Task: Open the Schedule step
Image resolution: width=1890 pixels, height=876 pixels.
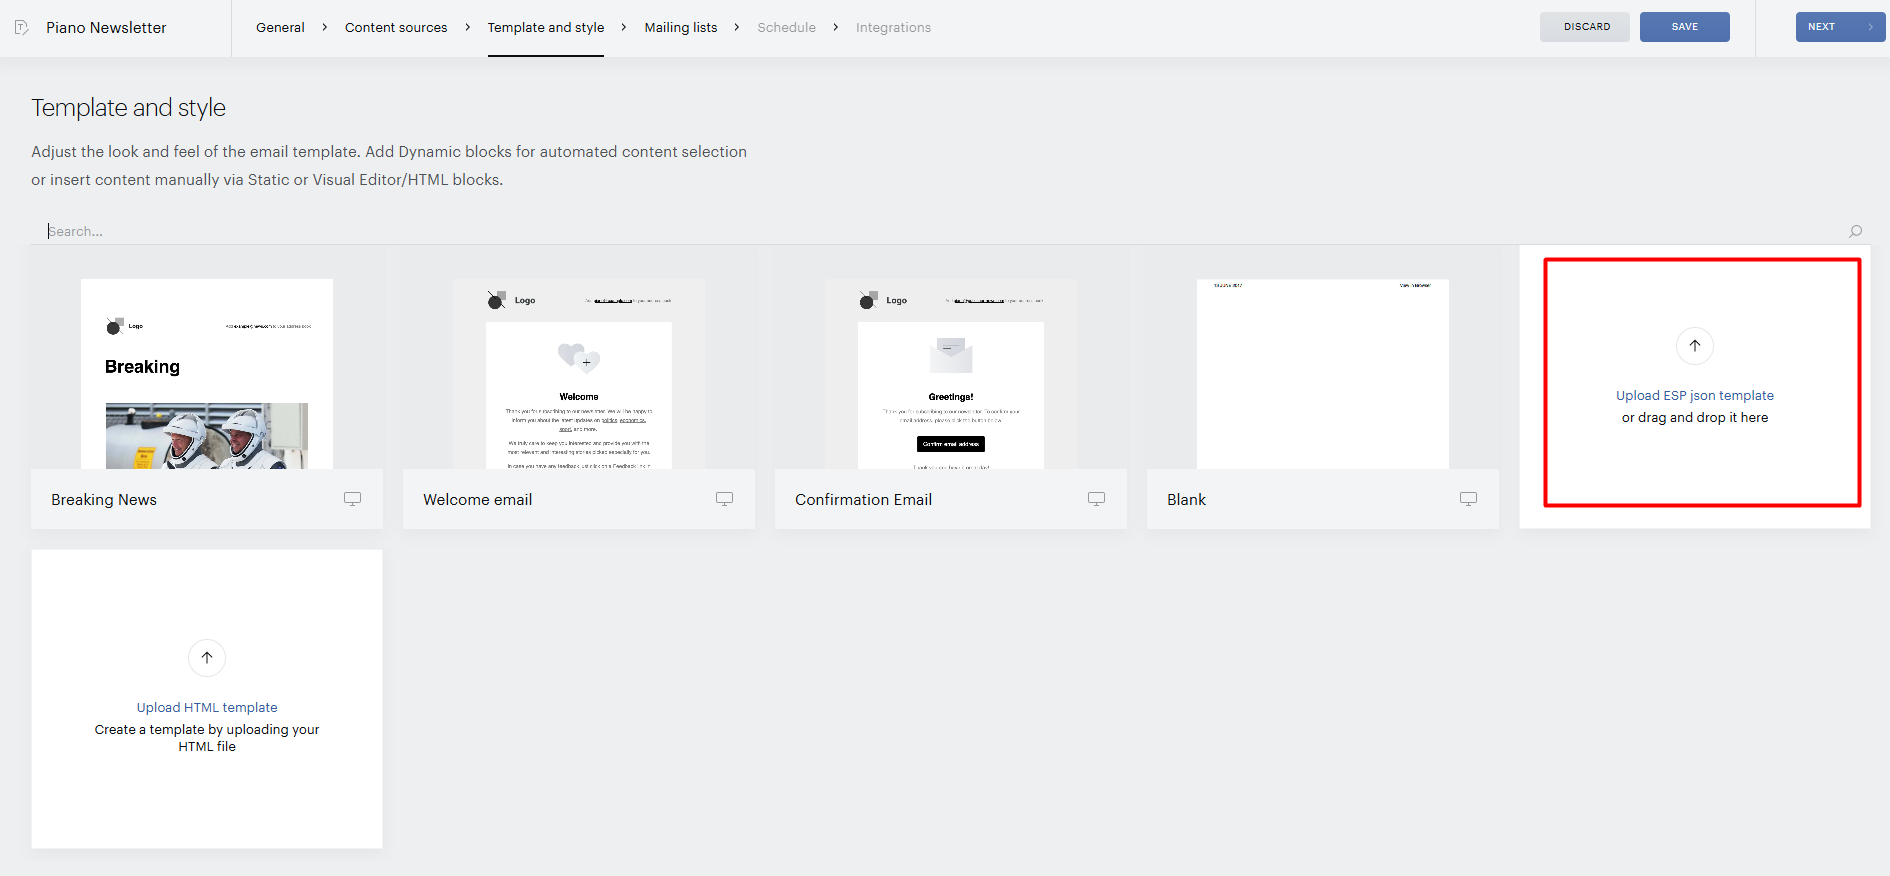Action: click(x=786, y=27)
